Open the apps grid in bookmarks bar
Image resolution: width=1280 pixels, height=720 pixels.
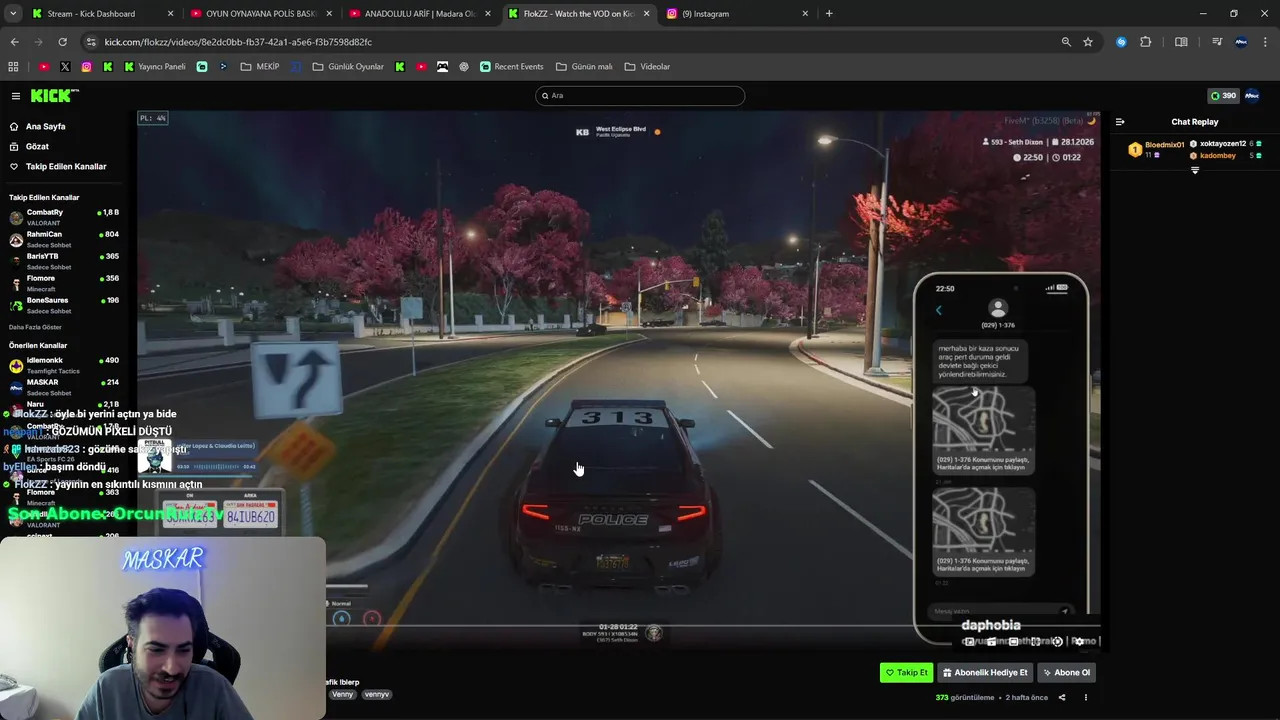pyautogui.click(x=13, y=67)
